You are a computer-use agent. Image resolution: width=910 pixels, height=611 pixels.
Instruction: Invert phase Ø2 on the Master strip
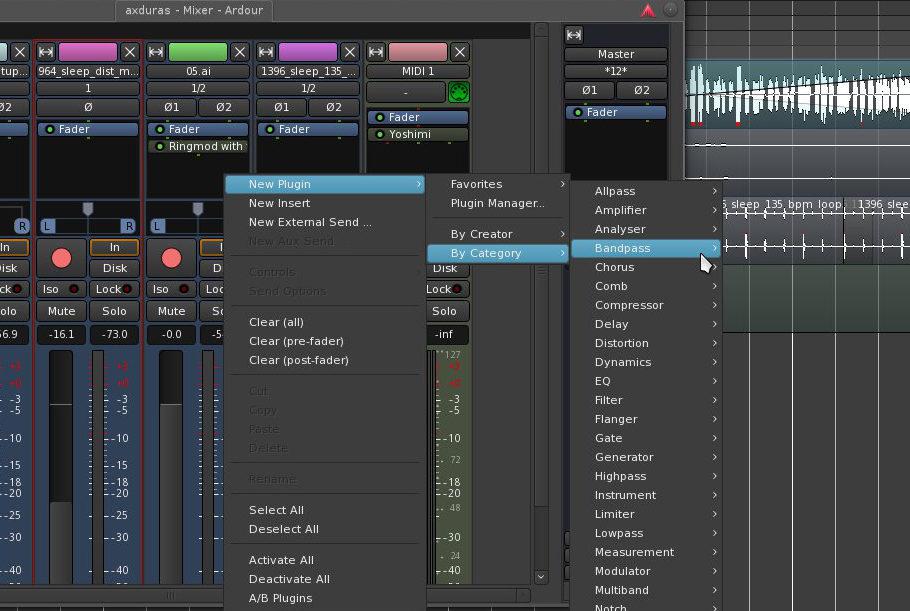click(642, 91)
